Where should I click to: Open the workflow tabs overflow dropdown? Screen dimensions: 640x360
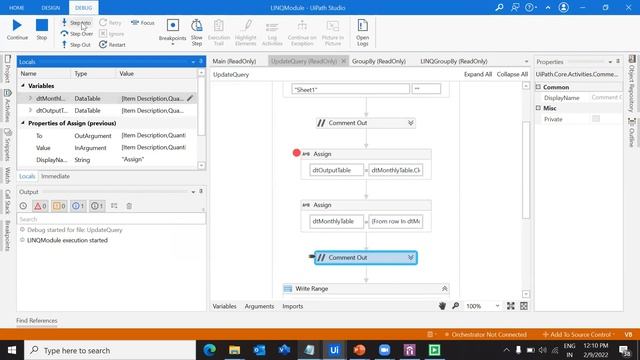pos(526,62)
